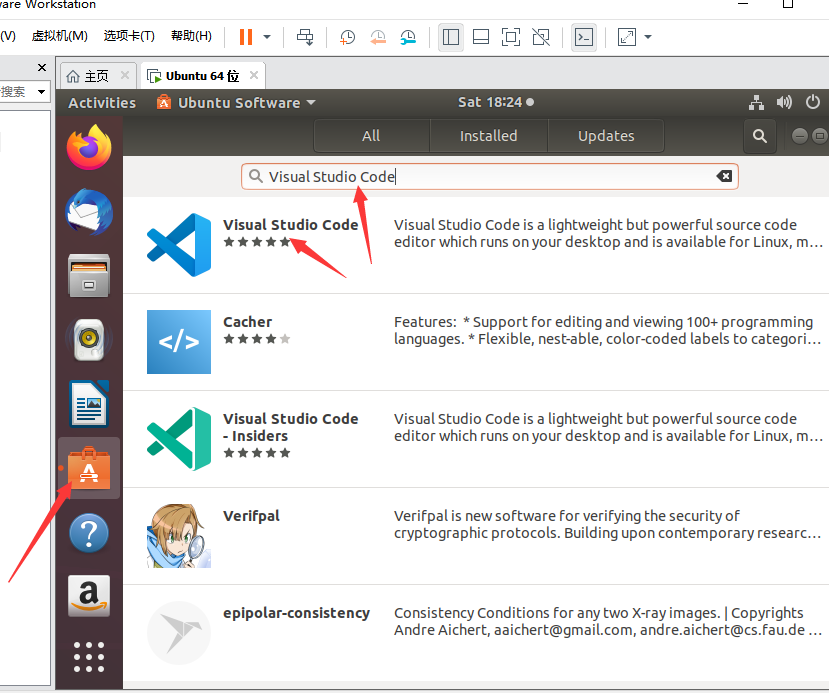
Task: Open the snapshot manager wrench icon
Action: (408, 37)
